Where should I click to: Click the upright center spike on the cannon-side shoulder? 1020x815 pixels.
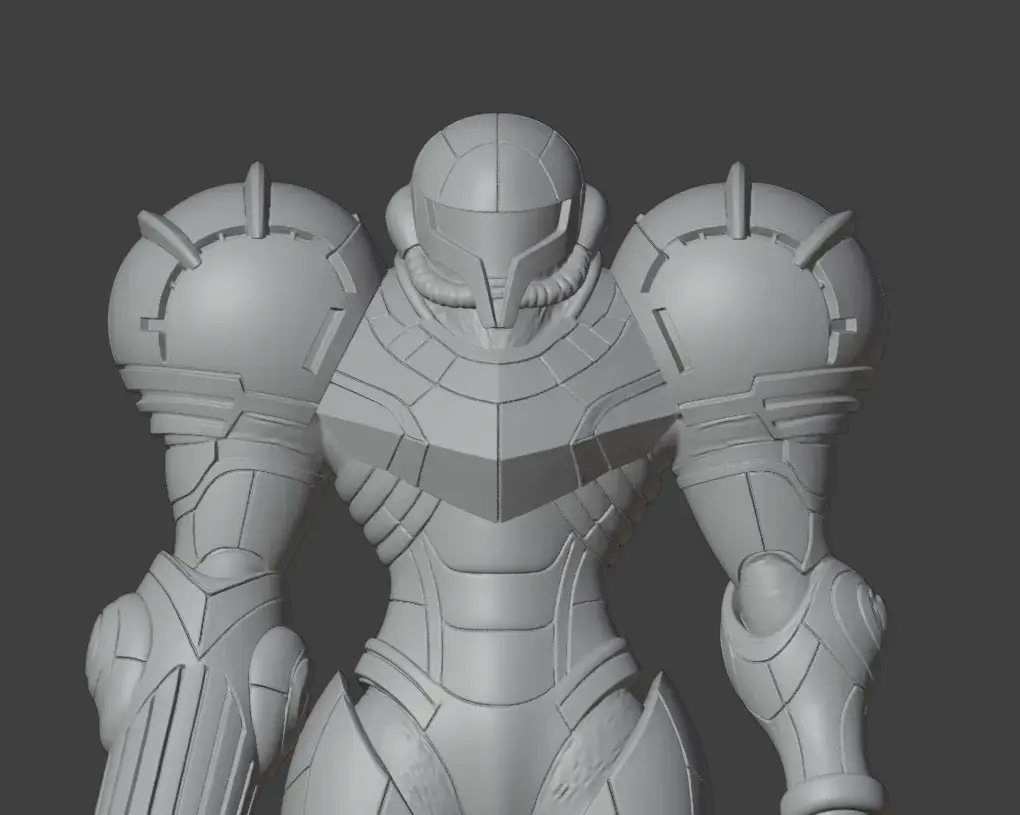256,198
